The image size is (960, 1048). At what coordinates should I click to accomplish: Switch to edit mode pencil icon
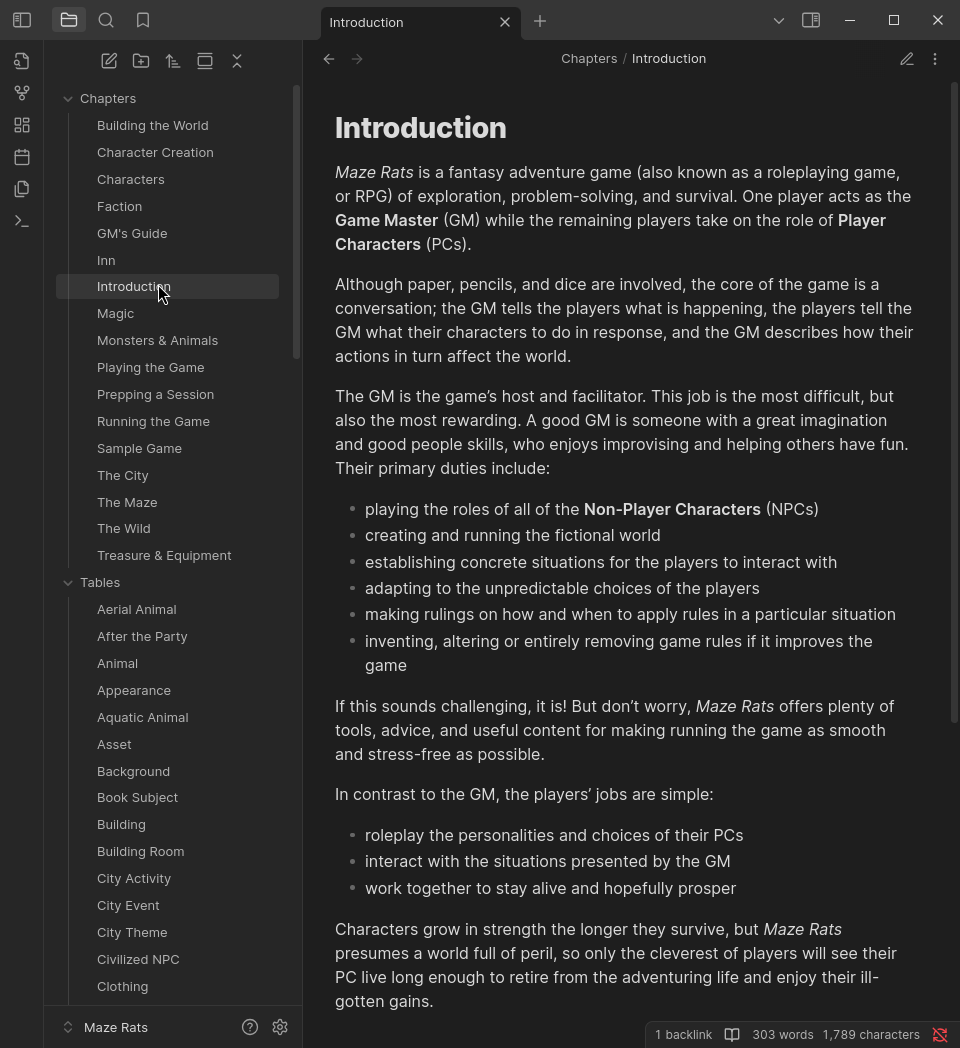(x=907, y=59)
